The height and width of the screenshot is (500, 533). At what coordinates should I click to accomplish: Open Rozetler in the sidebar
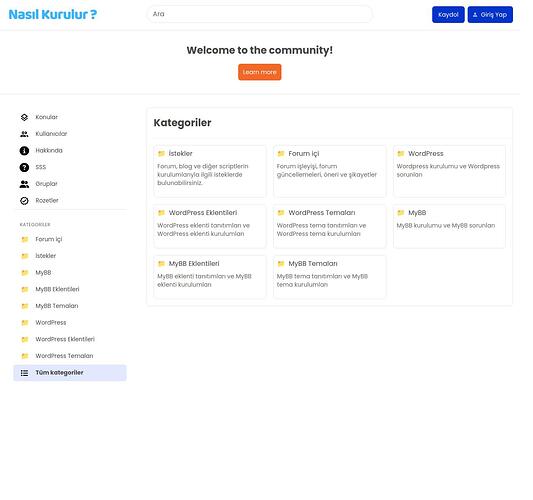tap(70, 201)
